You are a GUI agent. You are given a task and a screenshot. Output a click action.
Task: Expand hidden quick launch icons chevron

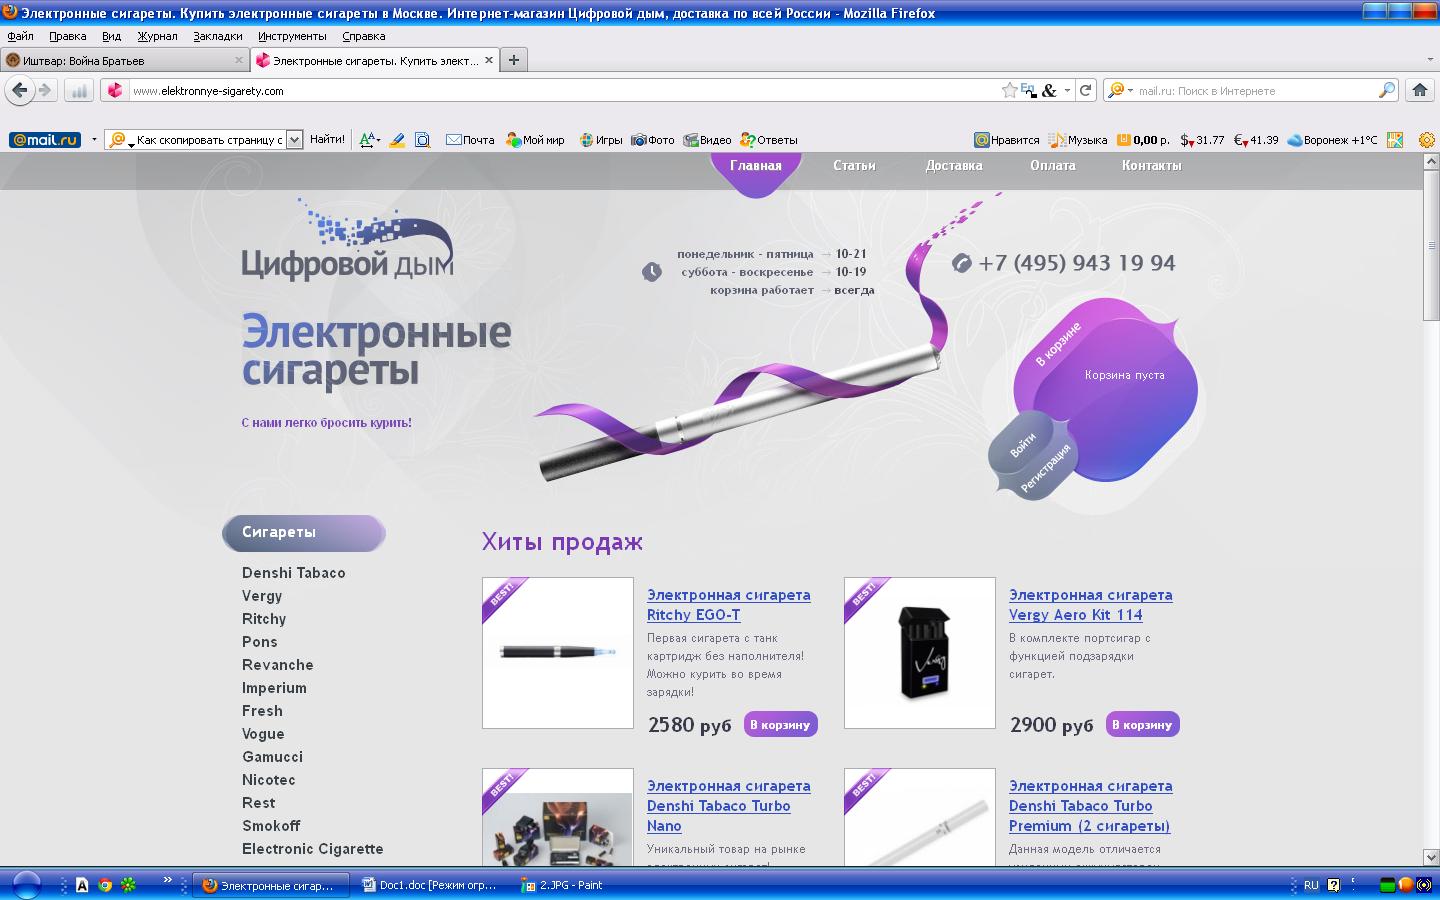click(167, 881)
